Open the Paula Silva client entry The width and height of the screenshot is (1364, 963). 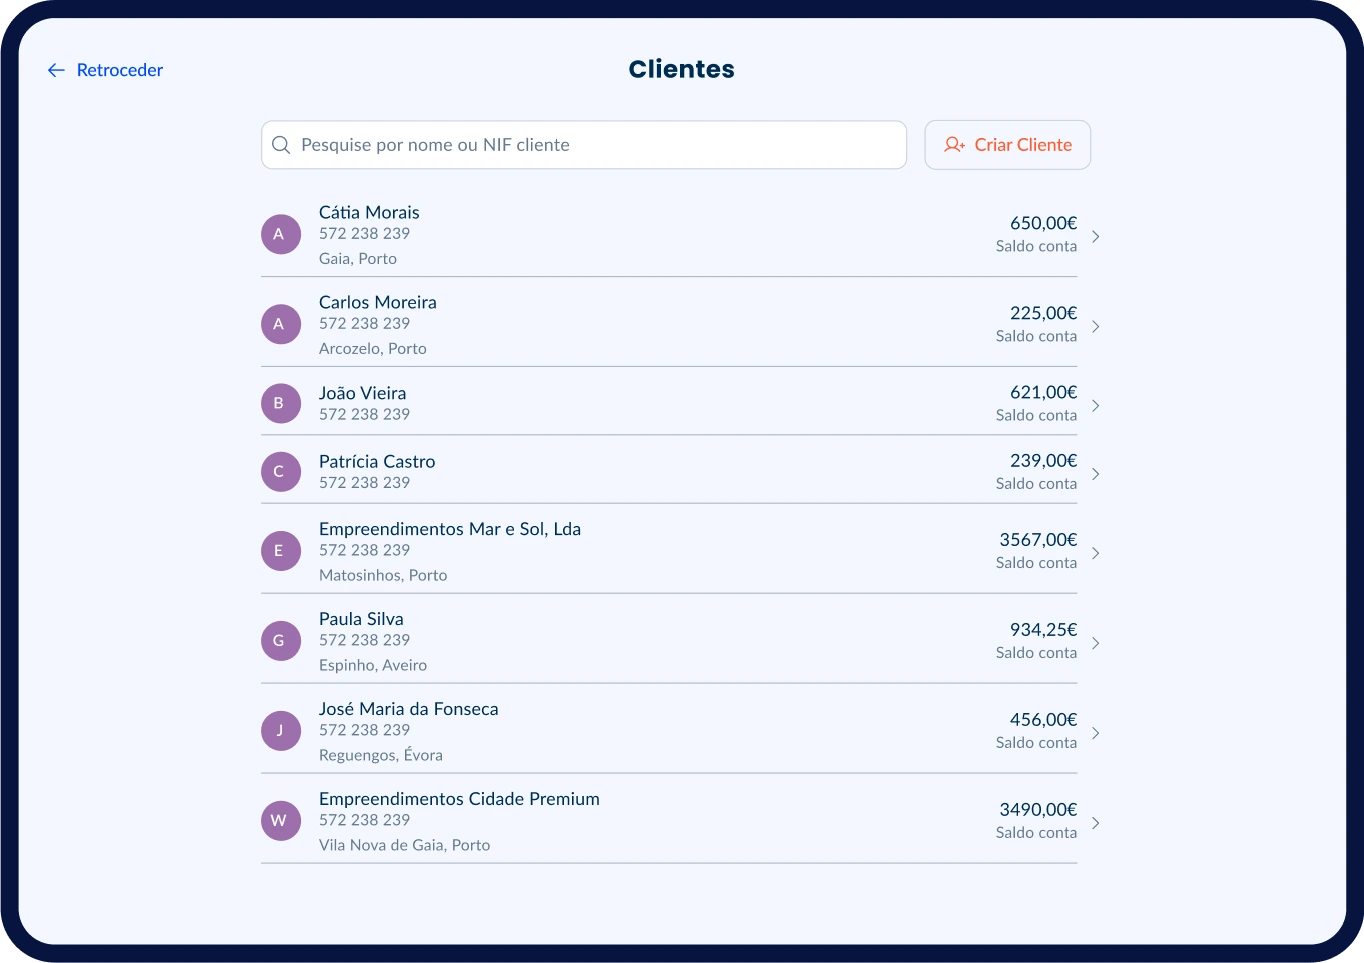361,619
